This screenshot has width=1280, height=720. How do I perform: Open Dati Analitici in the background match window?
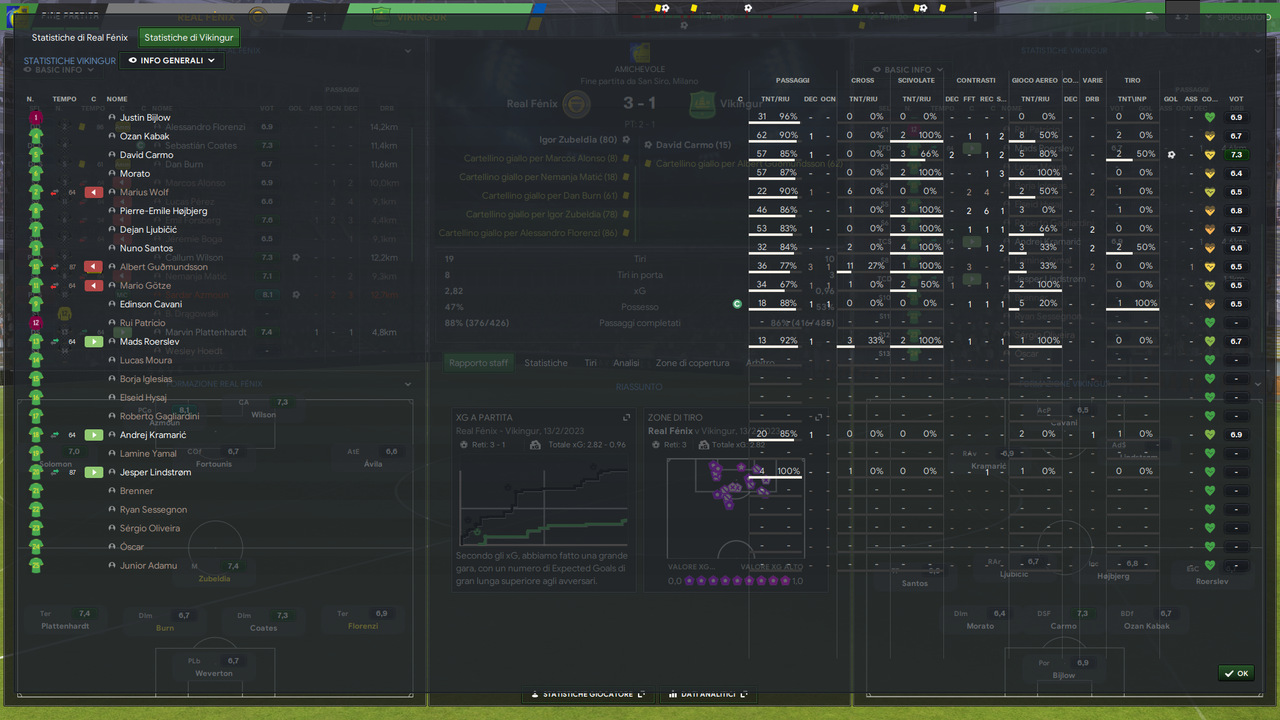pyautogui.click(x=708, y=694)
